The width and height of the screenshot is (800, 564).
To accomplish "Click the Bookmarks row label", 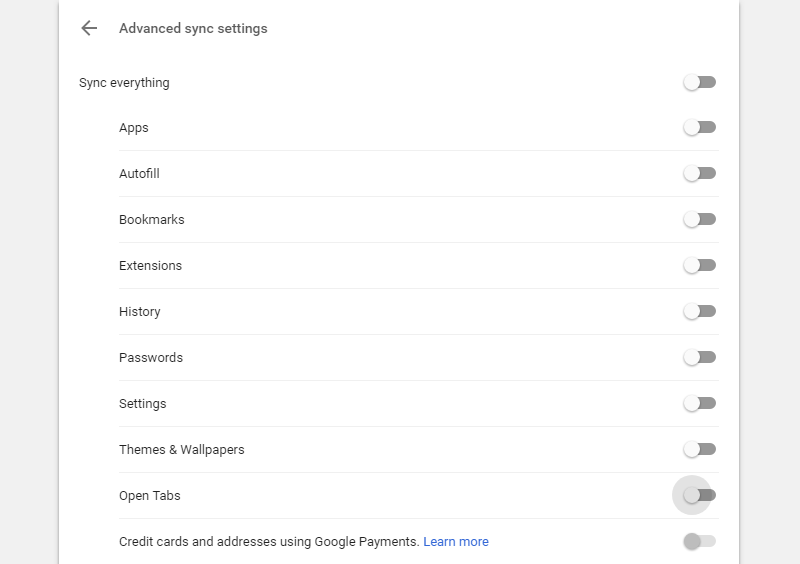I will [x=151, y=220].
